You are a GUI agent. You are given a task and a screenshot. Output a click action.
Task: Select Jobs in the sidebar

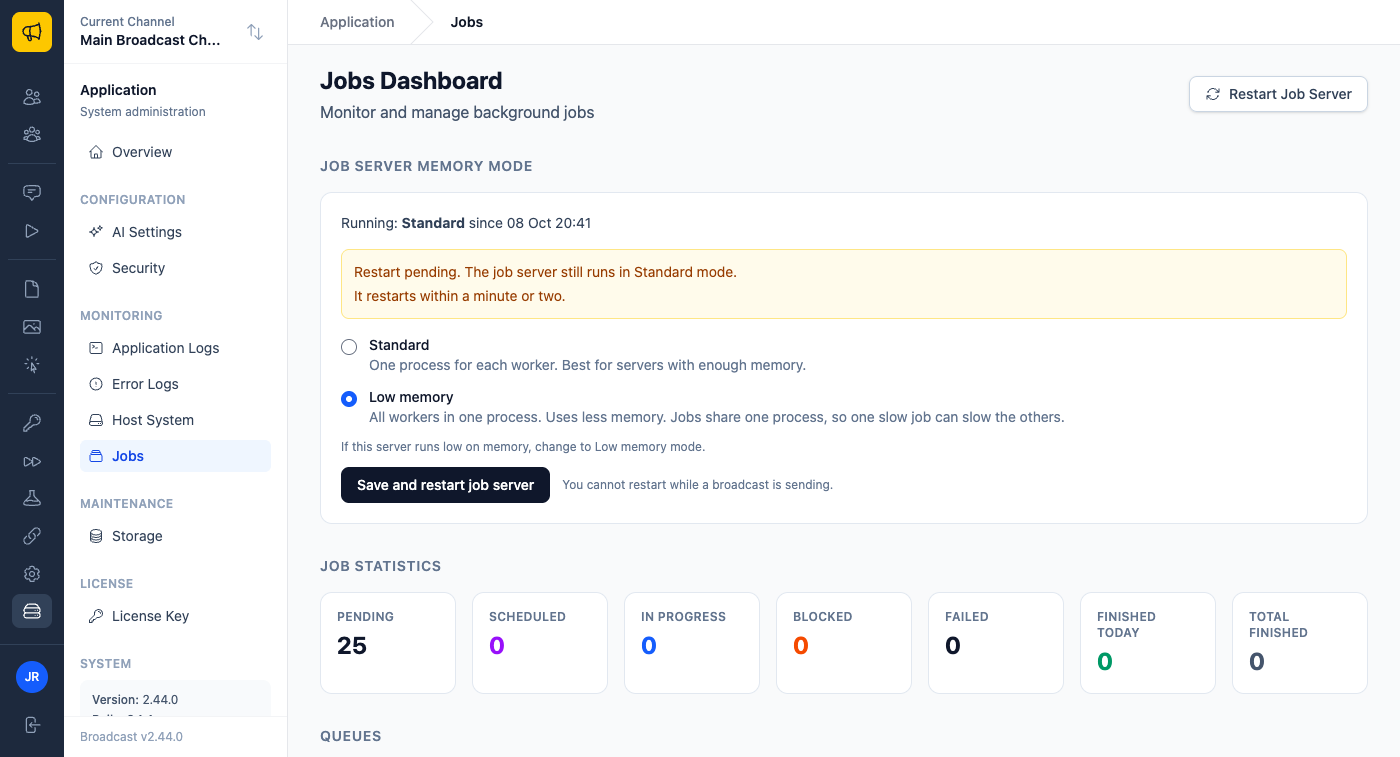(x=175, y=456)
